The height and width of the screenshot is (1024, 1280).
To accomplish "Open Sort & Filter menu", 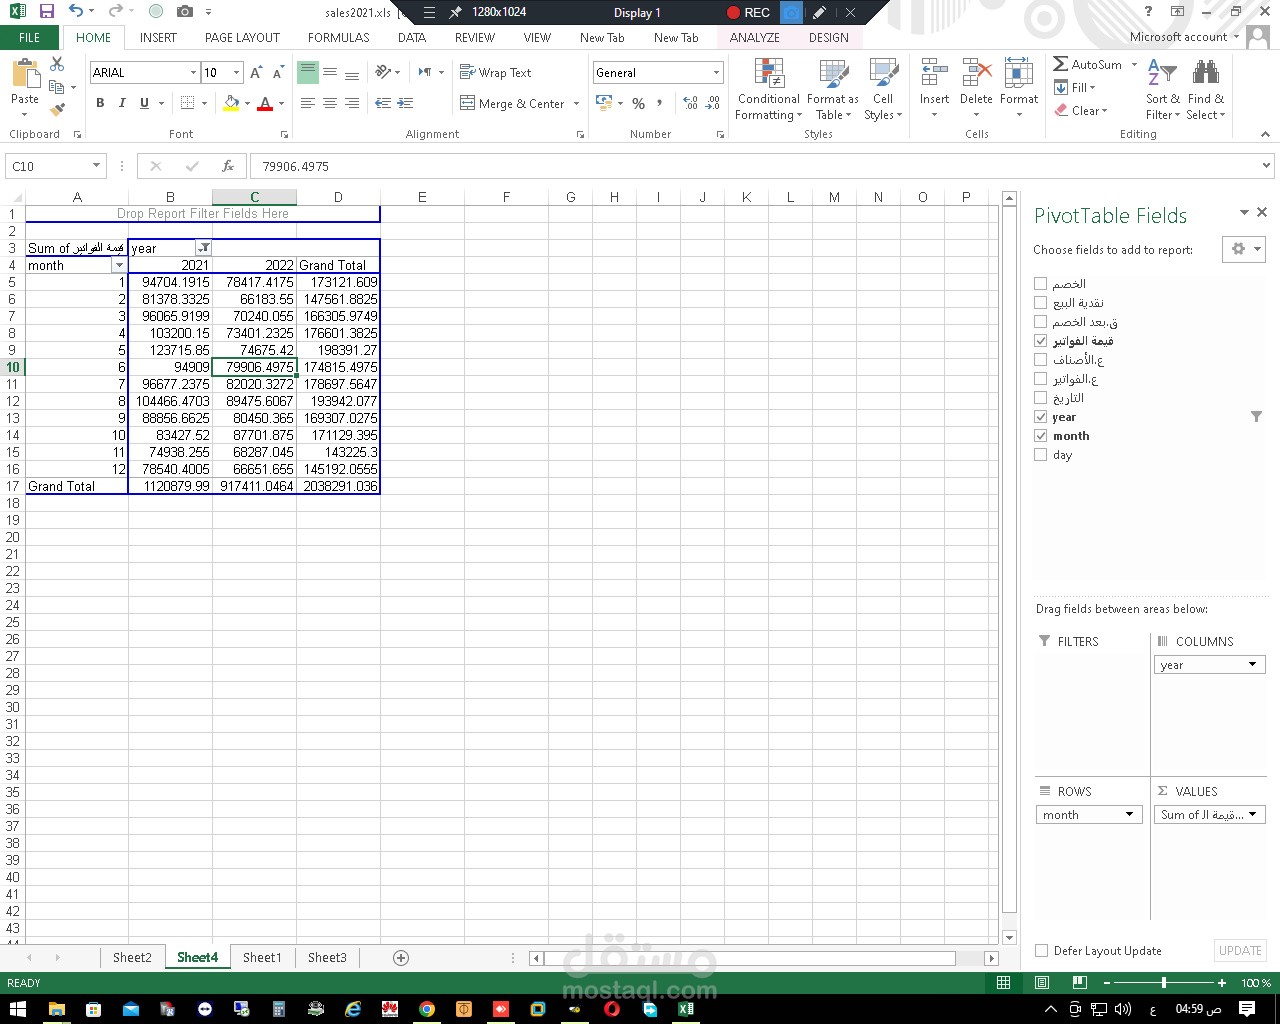I will (1162, 89).
